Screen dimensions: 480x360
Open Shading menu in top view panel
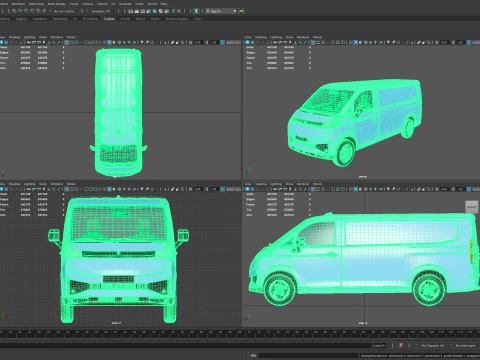14,37
